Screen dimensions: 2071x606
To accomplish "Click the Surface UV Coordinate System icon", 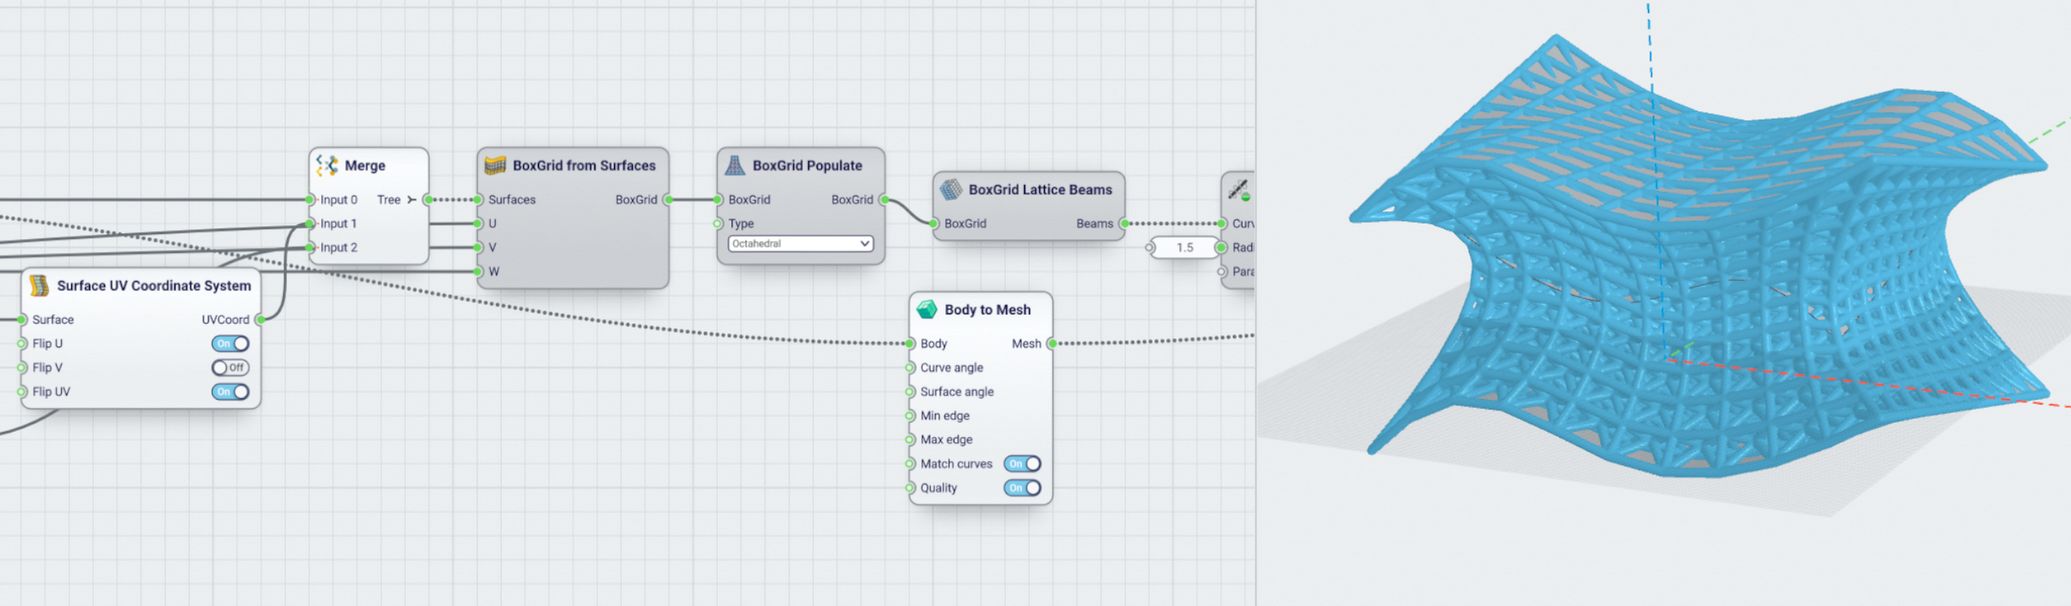I will (x=39, y=286).
